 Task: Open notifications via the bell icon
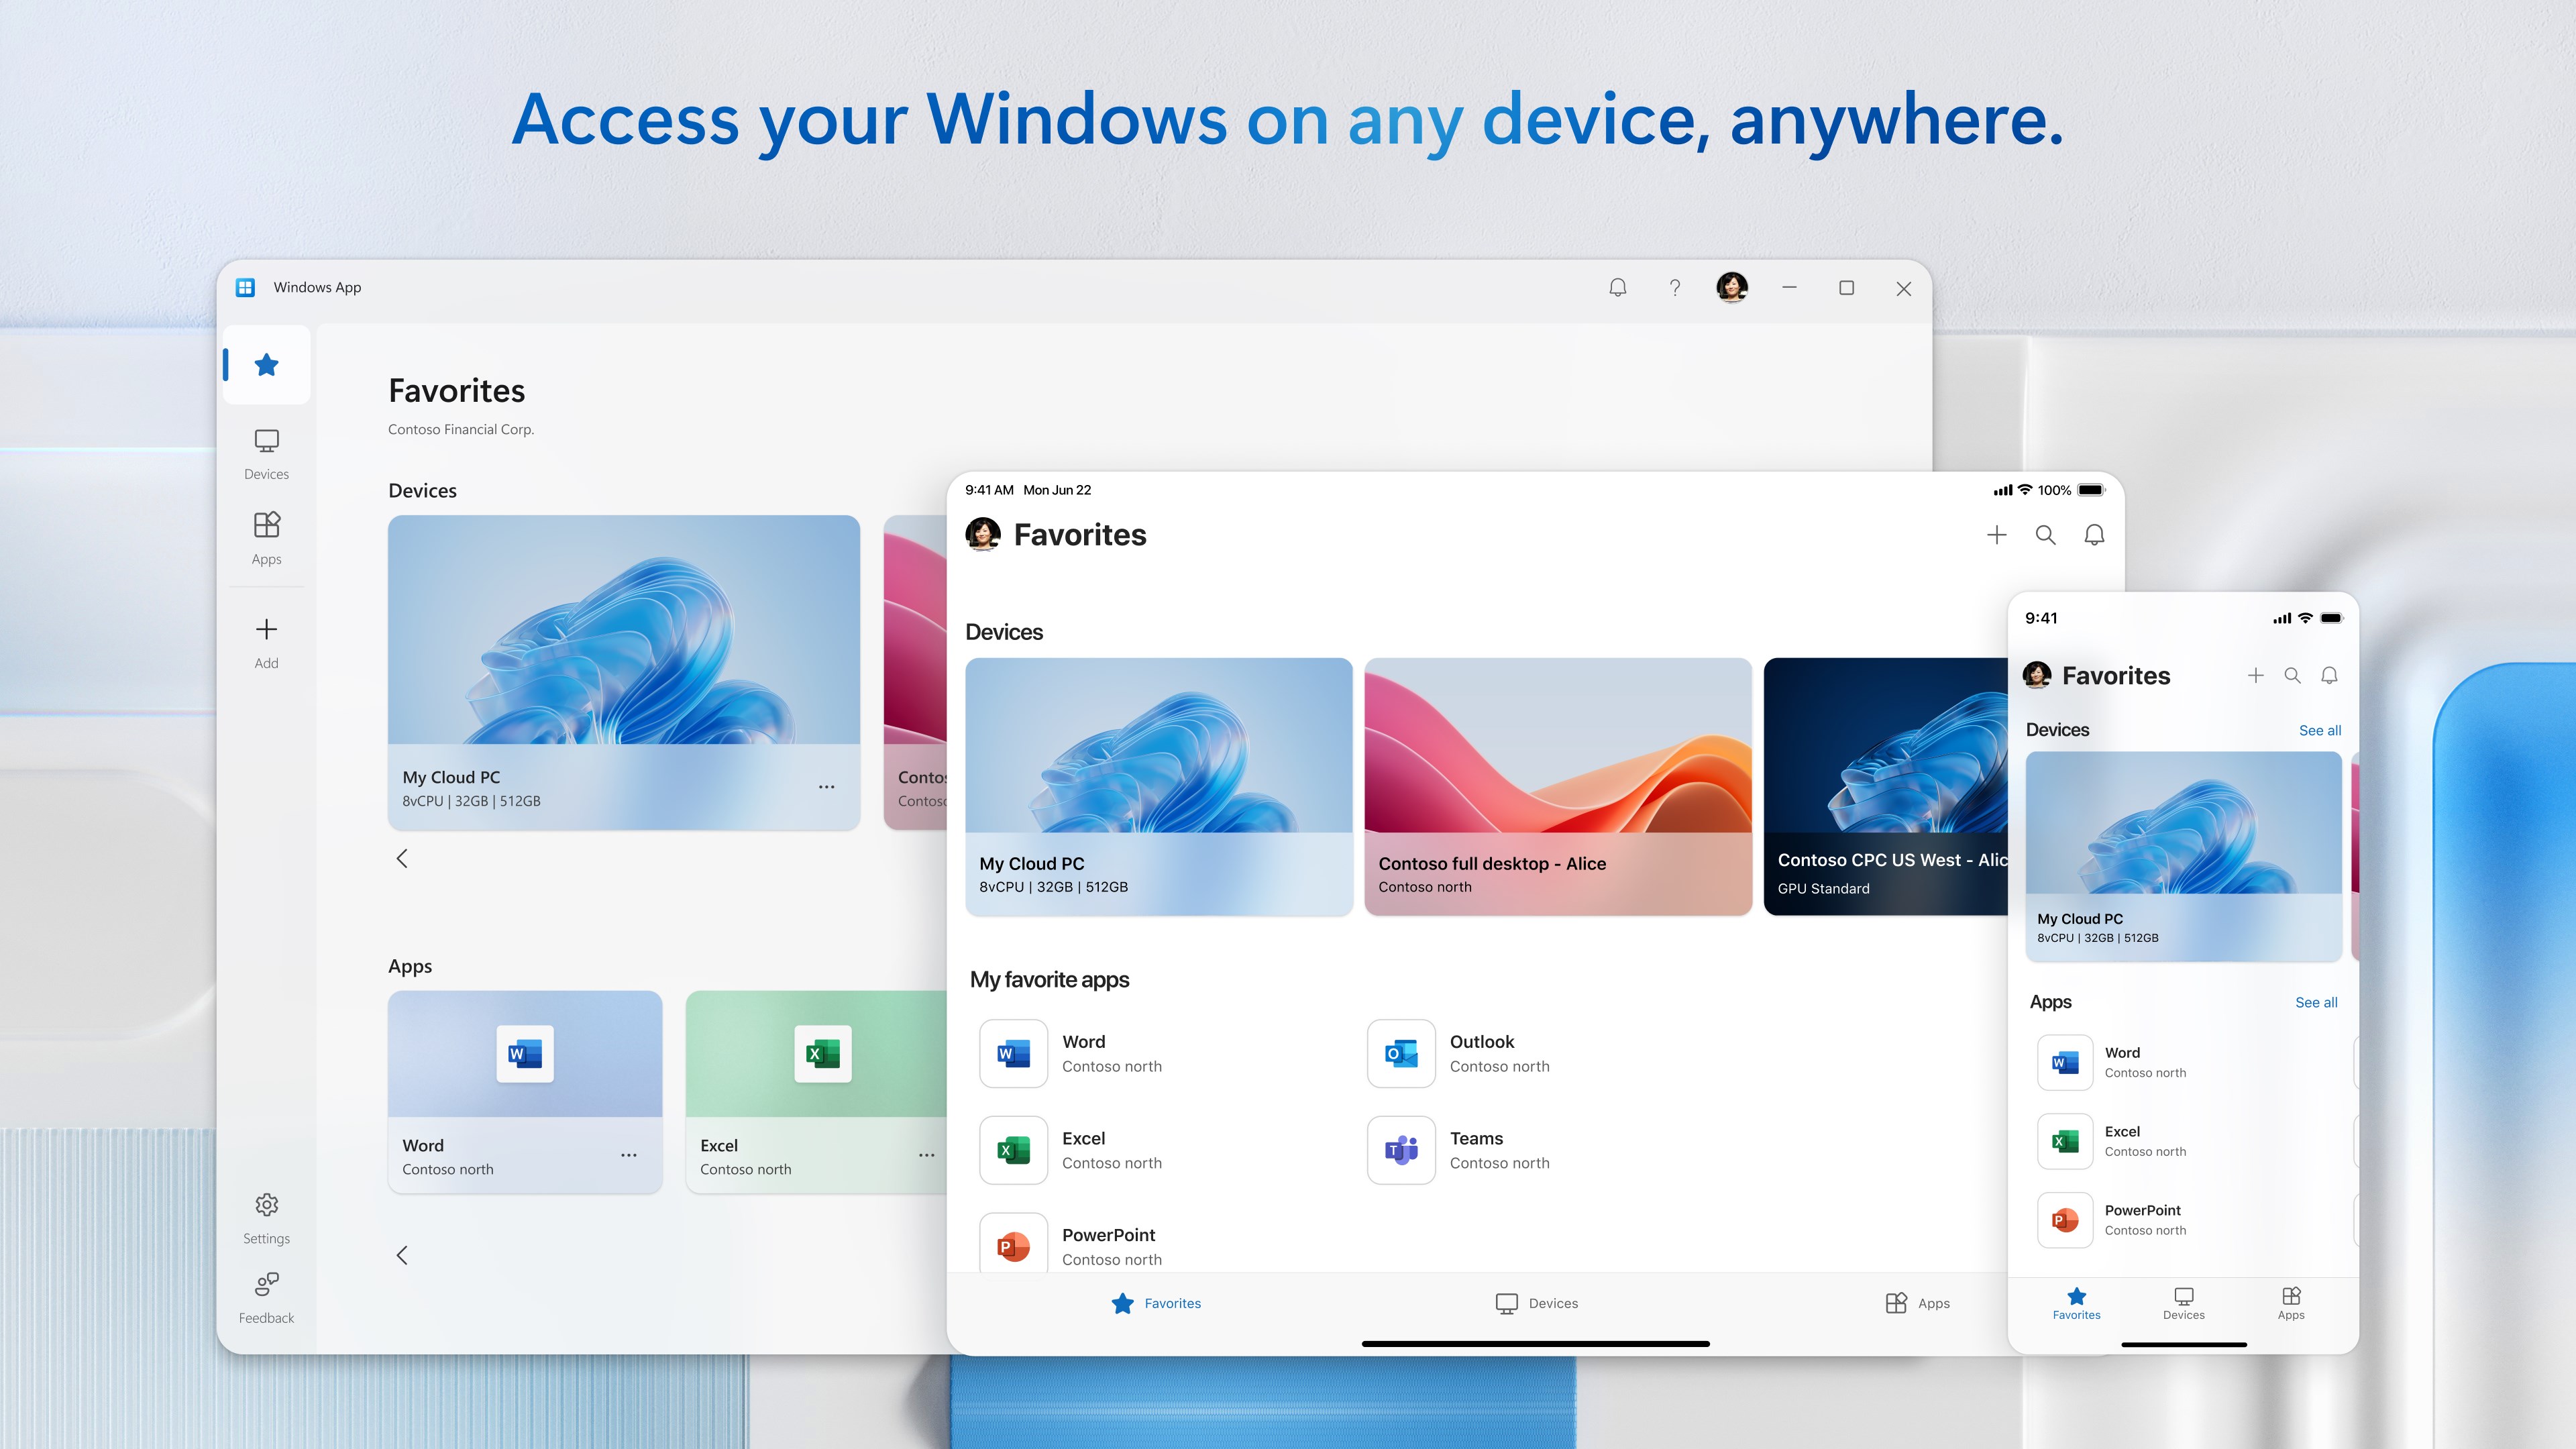point(1617,288)
